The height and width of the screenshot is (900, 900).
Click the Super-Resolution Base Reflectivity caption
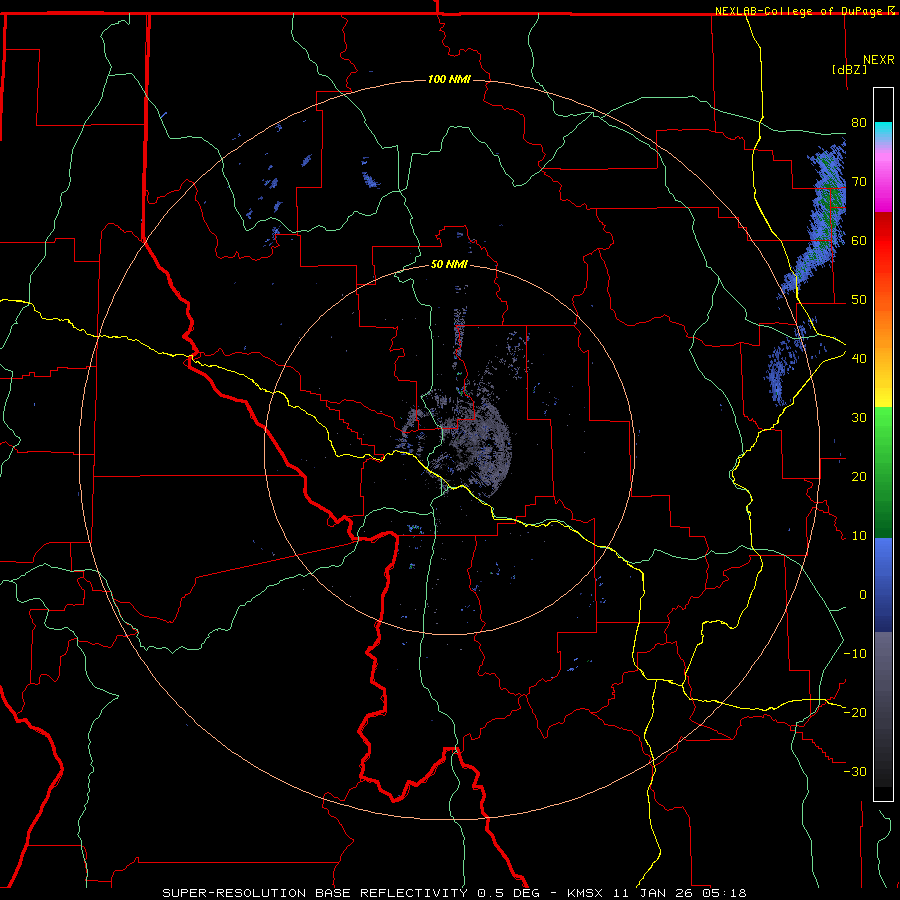[x=315, y=893]
